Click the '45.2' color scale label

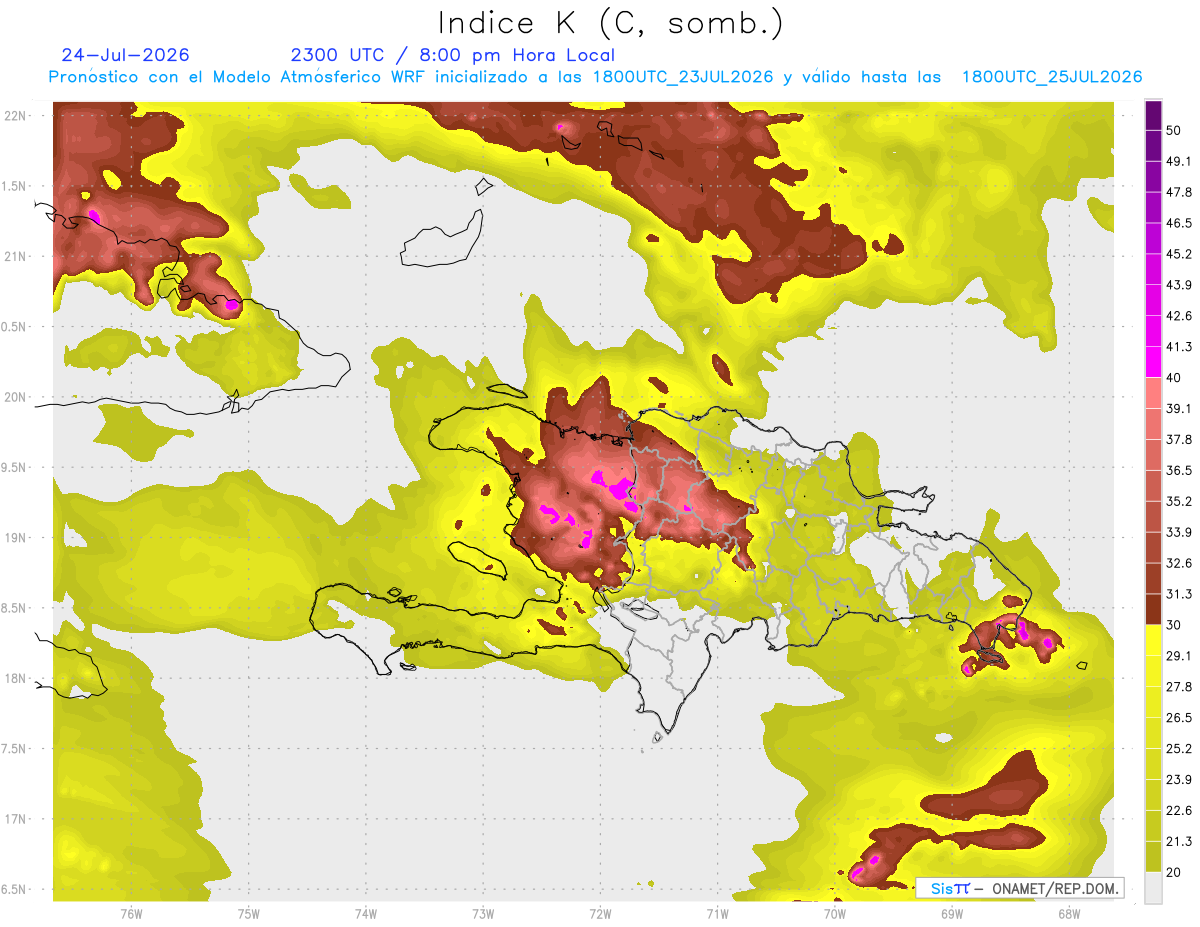[1179, 254]
